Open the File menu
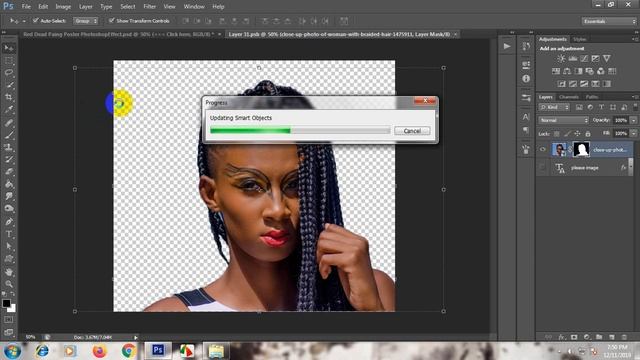The image size is (640, 360). (x=26, y=7)
